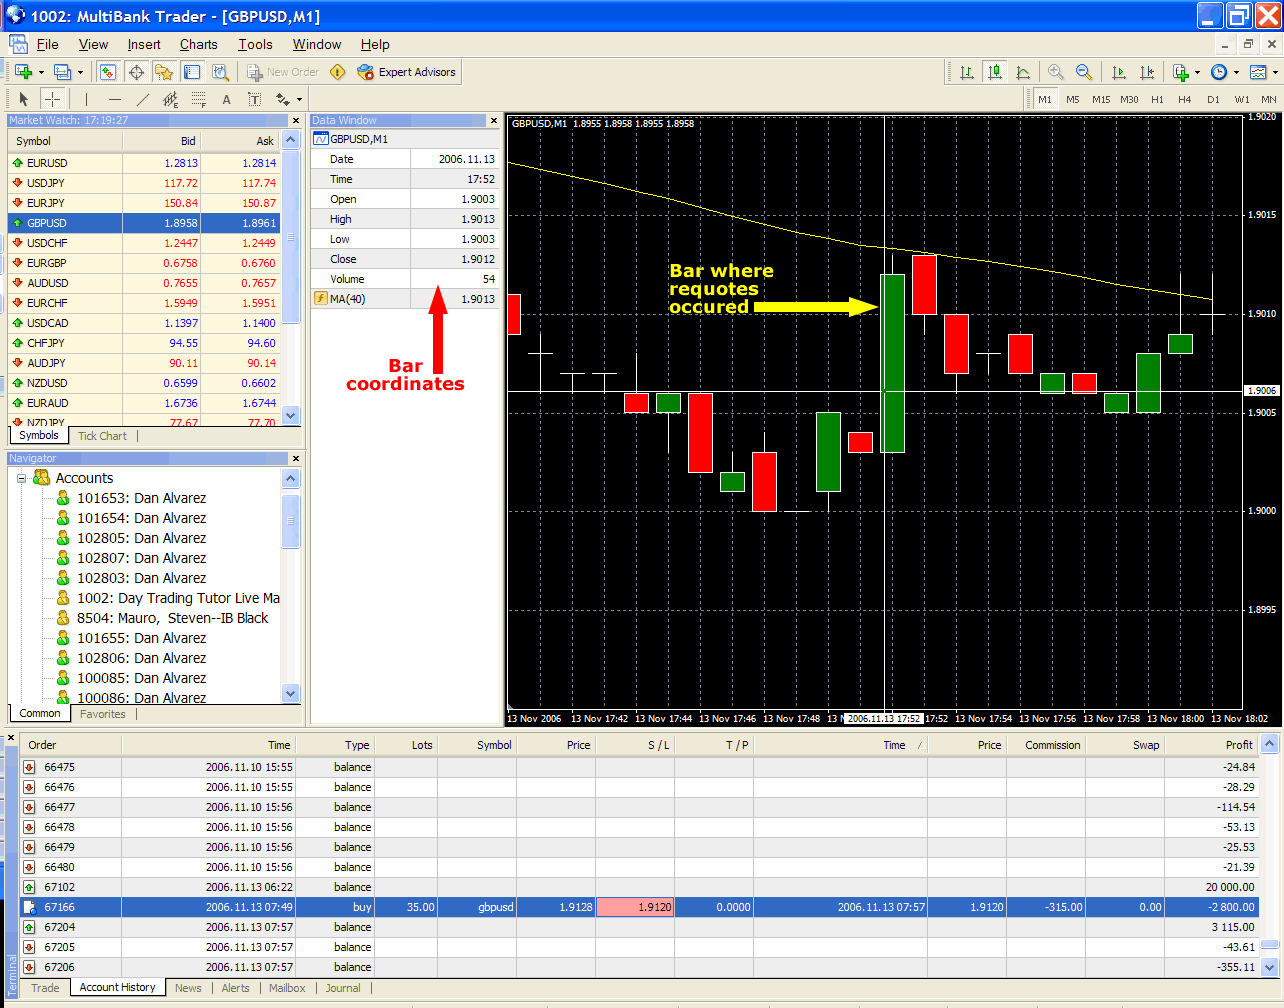1284x1008 pixels.
Task: Toggle the Navigator panel toolbar icon
Action: [x=164, y=72]
